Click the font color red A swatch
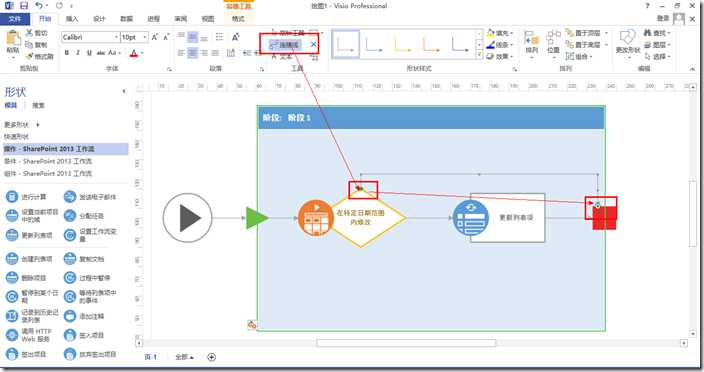Screen dimensions: 704x372 [133, 53]
